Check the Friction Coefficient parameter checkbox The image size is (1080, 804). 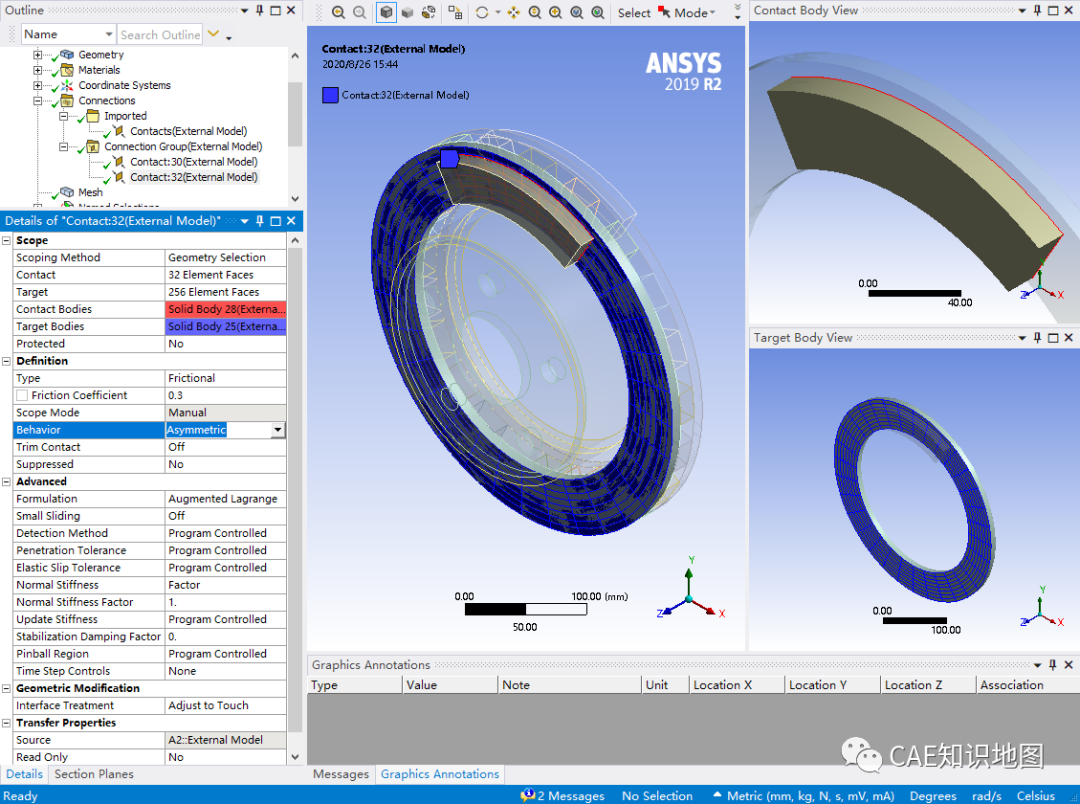point(22,395)
